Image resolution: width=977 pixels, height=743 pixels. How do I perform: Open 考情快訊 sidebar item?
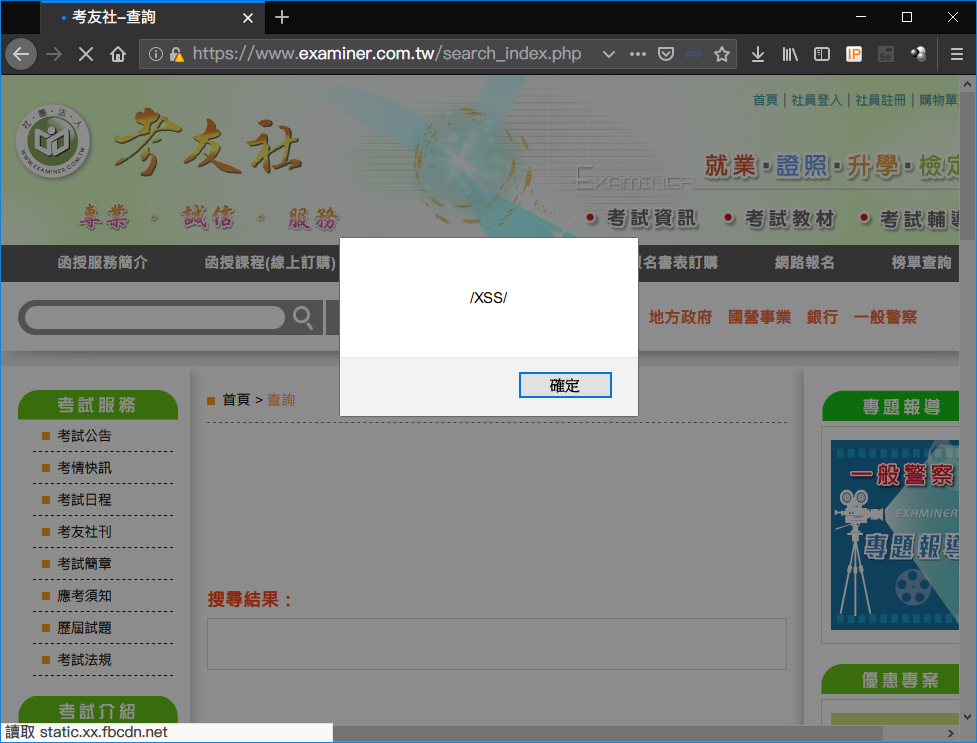click(x=84, y=468)
